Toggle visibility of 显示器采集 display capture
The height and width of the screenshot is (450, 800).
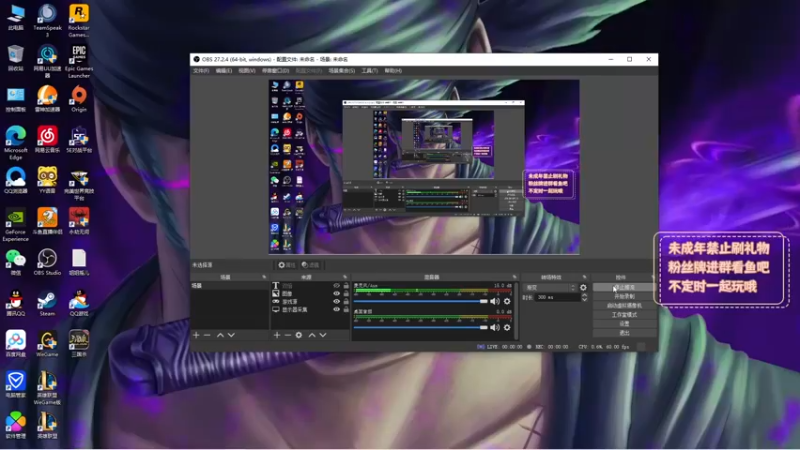click(x=336, y=309)
